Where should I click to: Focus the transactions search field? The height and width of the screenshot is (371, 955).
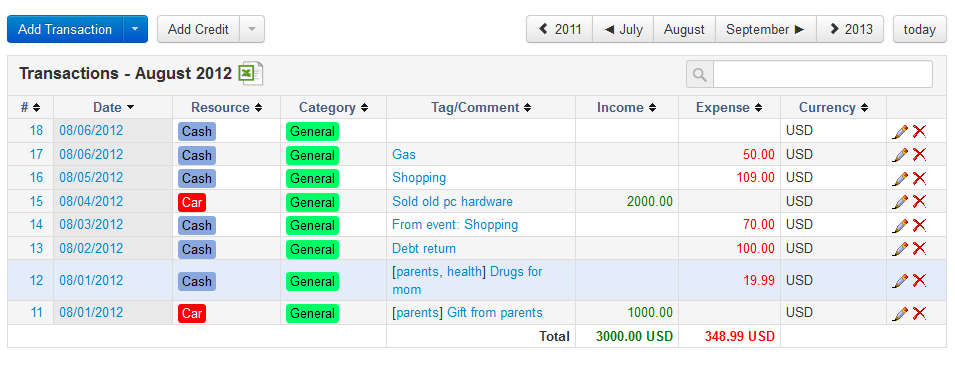tap(822, 74)
